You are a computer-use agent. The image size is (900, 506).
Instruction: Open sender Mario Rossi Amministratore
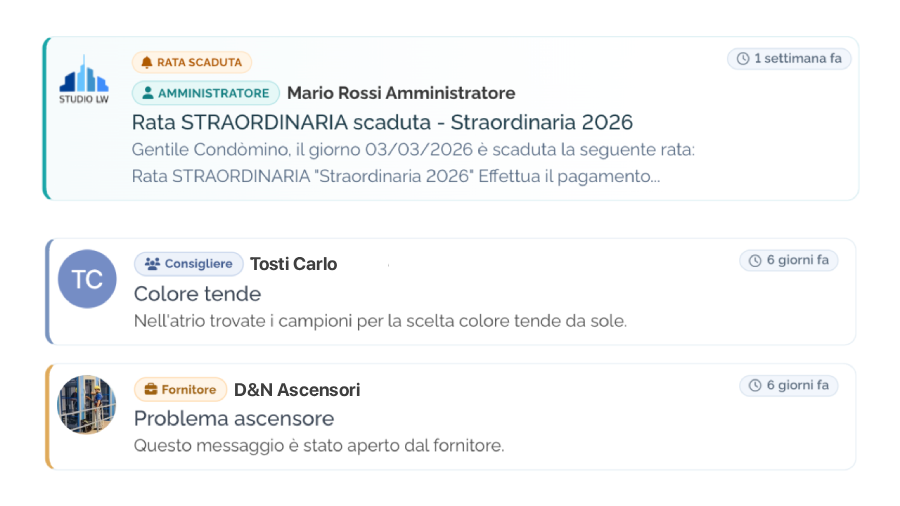pos(401,93)
